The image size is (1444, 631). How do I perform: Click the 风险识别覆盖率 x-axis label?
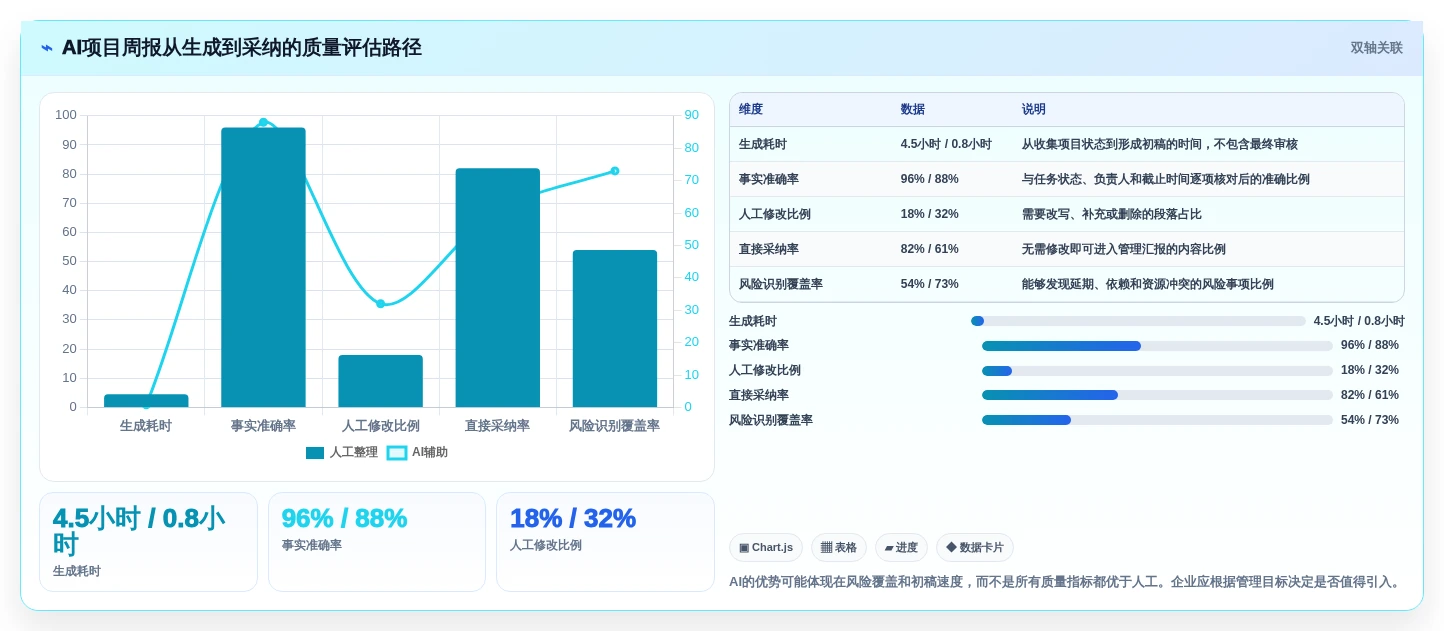tap(615, 426)
